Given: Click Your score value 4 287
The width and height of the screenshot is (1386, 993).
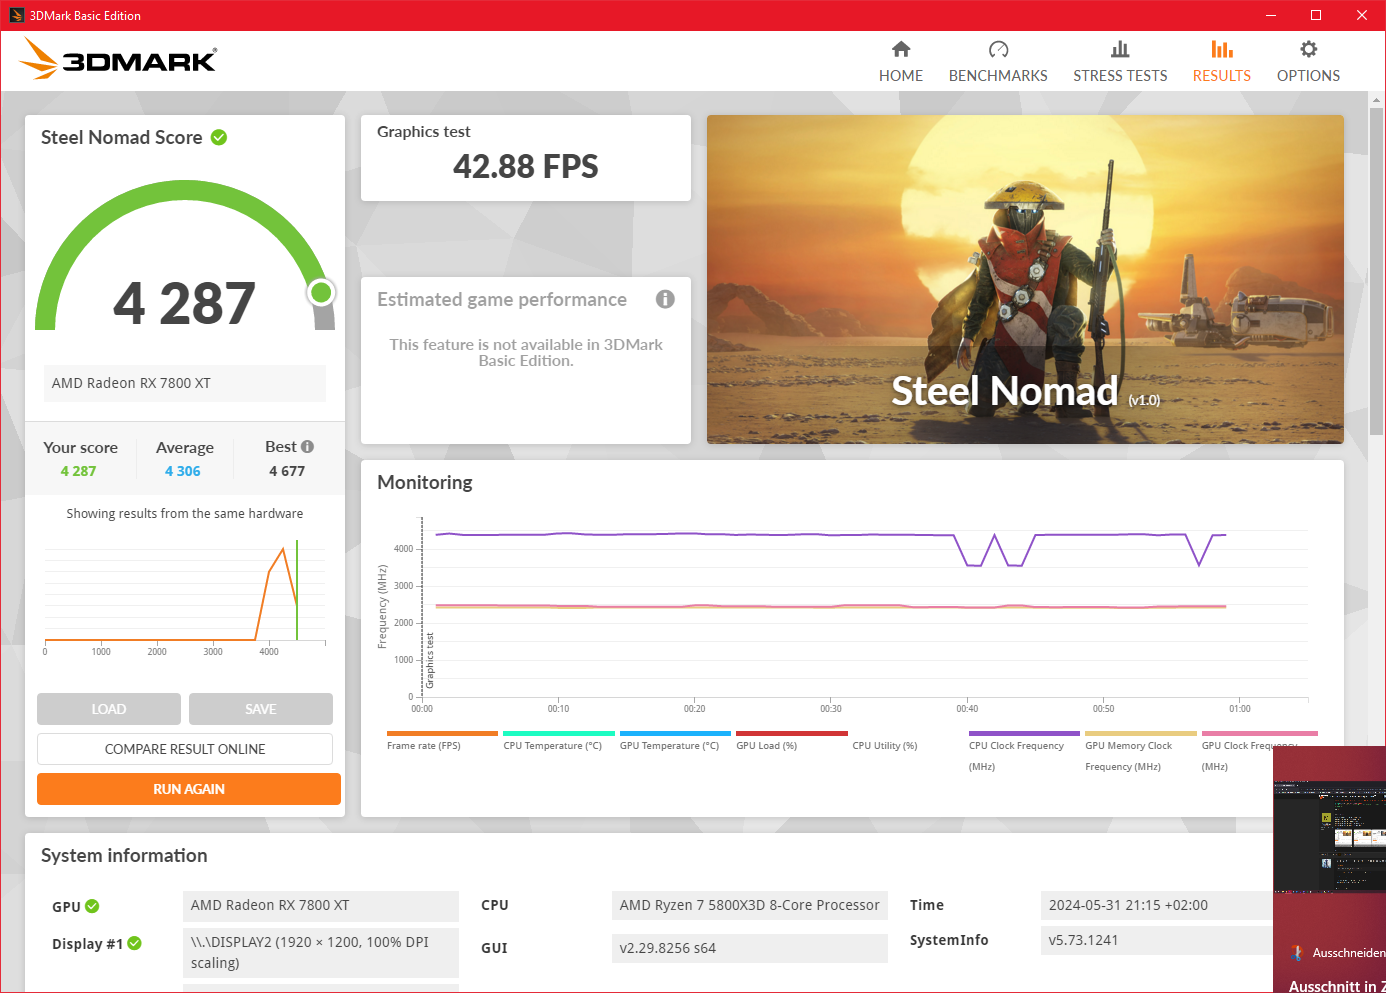Looking at the screenshot, I should pos(78,471).
